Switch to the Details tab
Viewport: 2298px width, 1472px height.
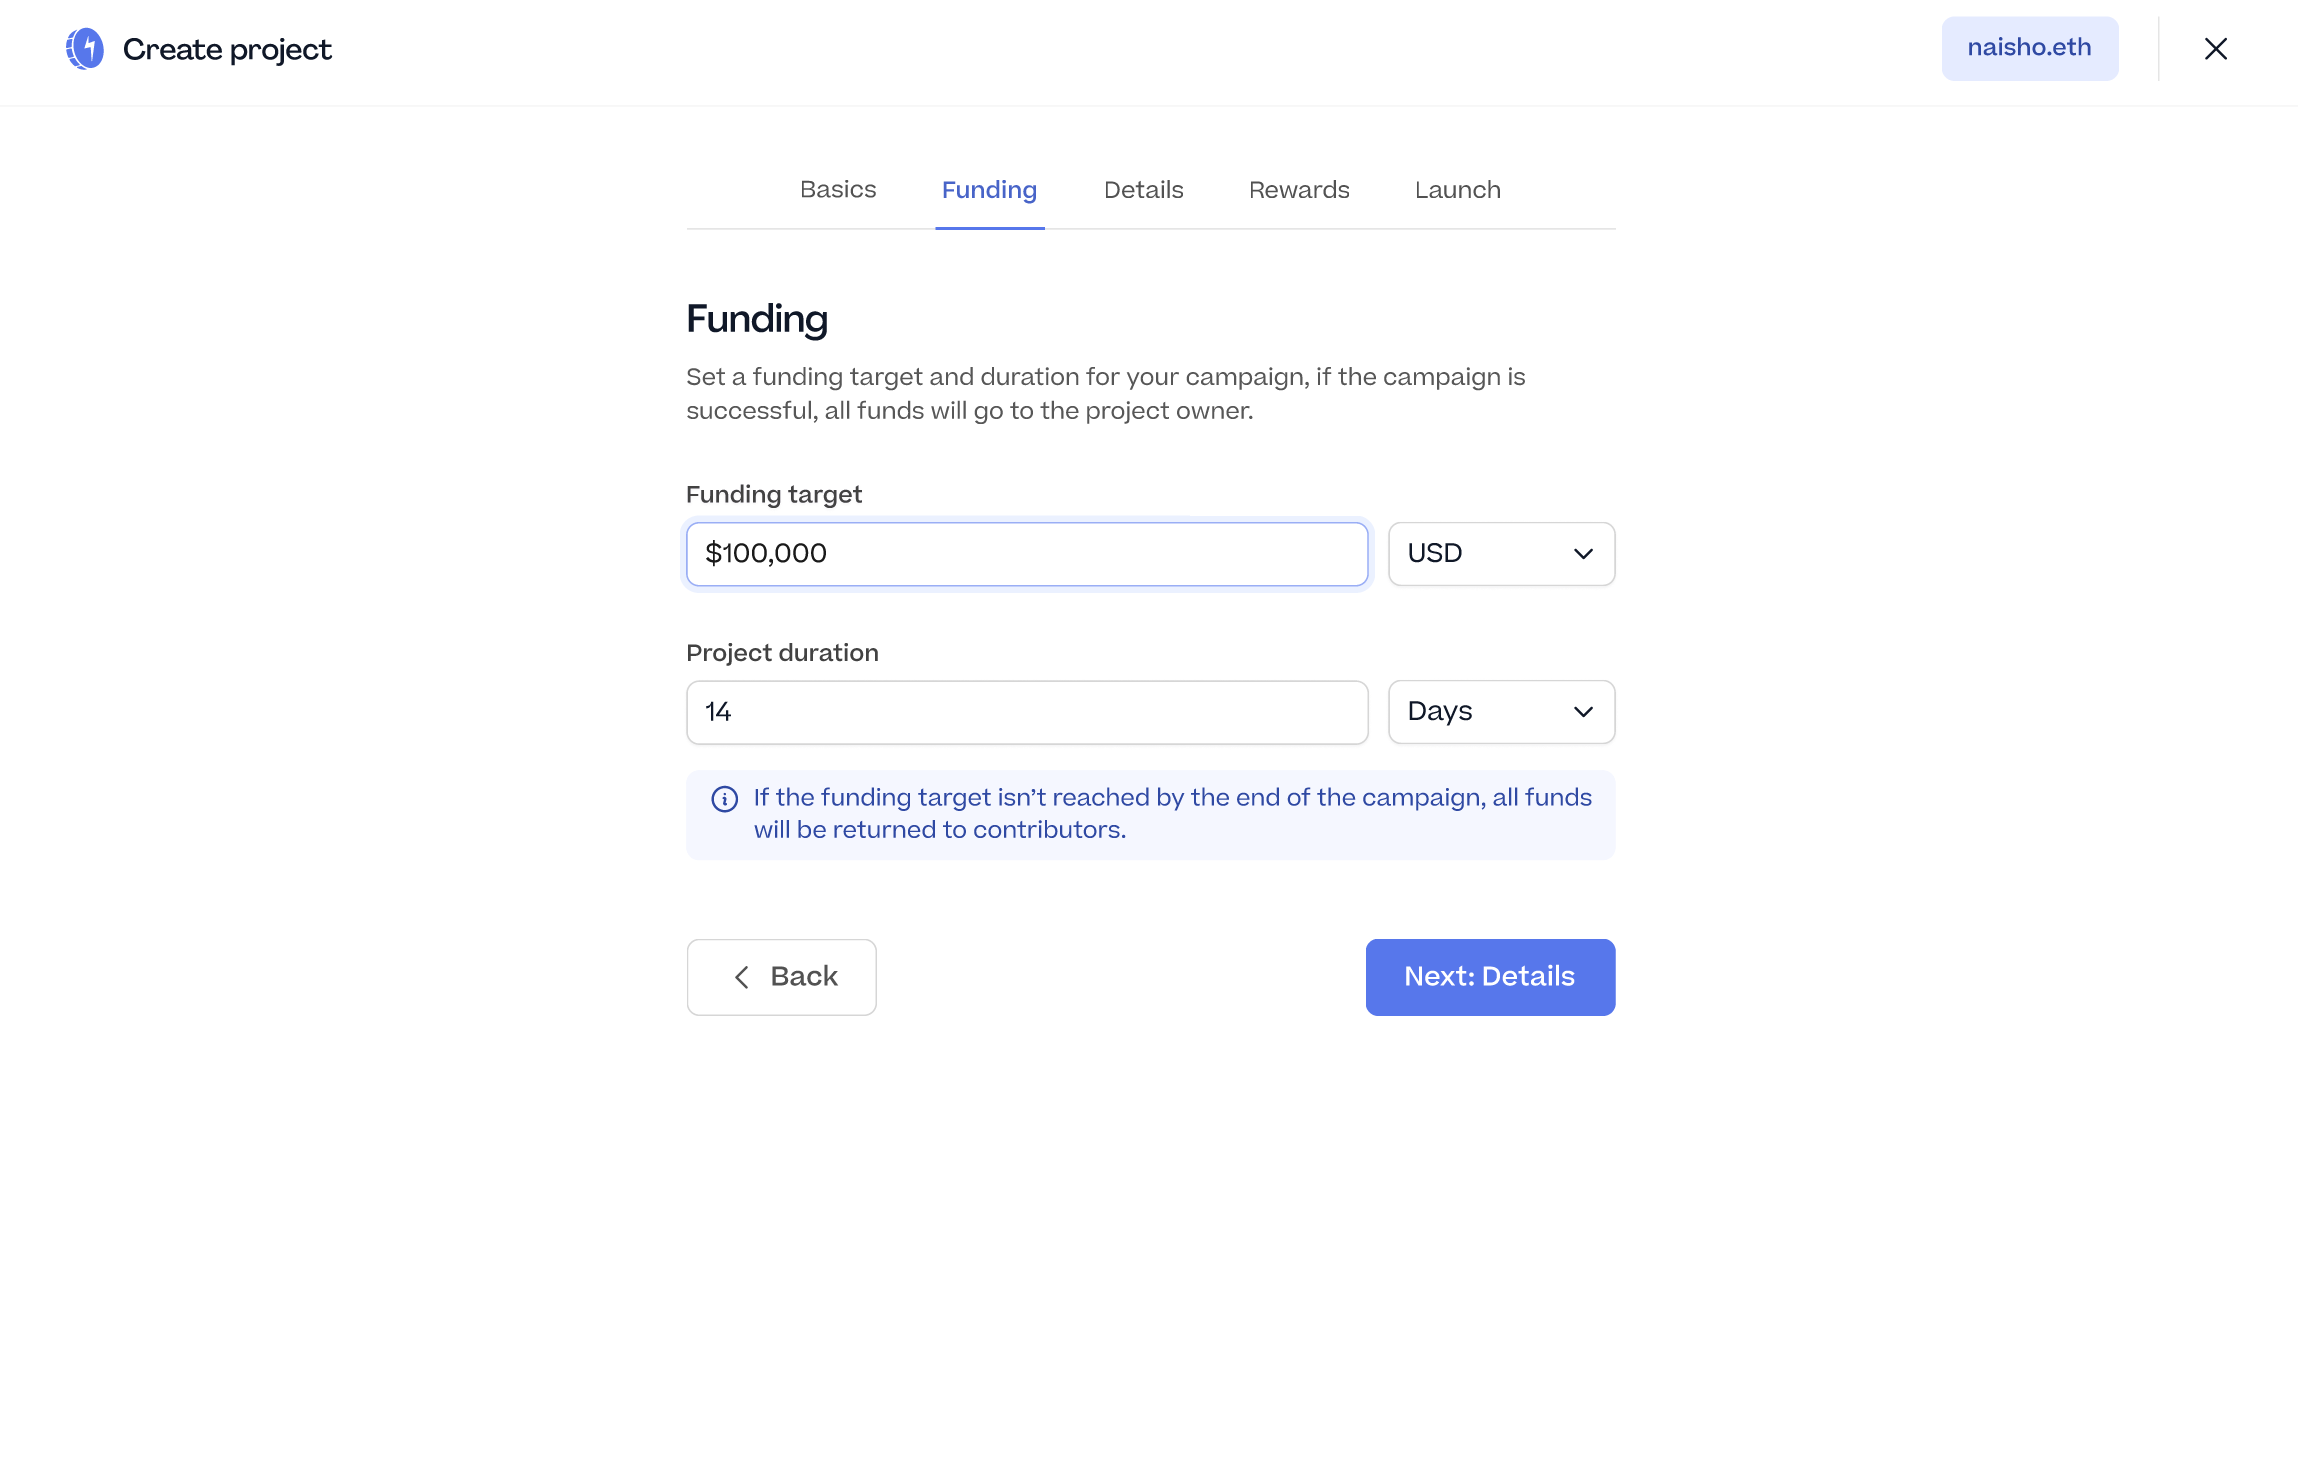tap(1143, 190)
